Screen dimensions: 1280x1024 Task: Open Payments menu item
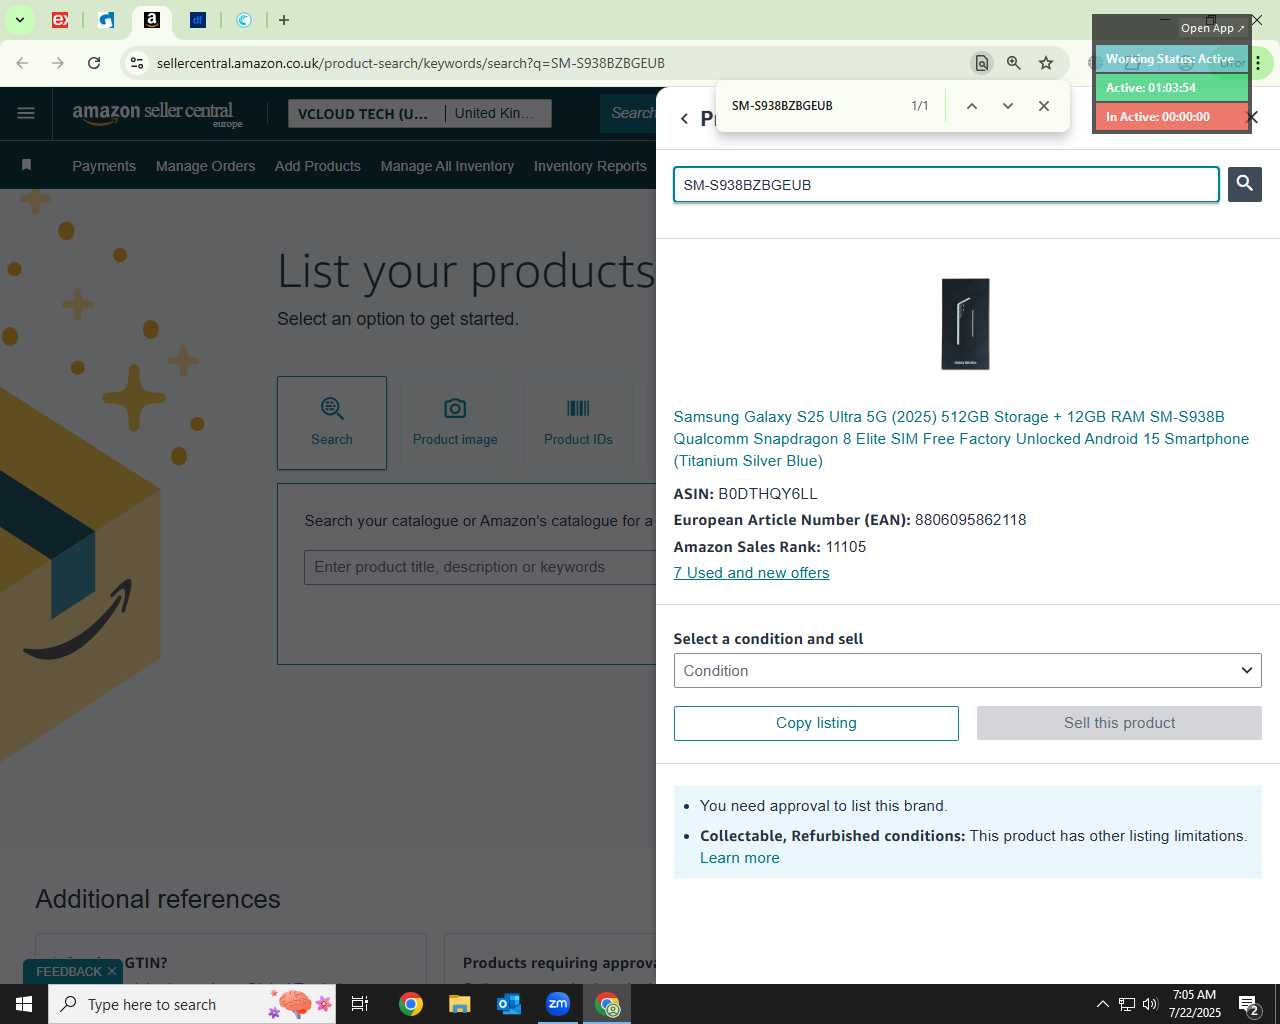coord(104,166)
